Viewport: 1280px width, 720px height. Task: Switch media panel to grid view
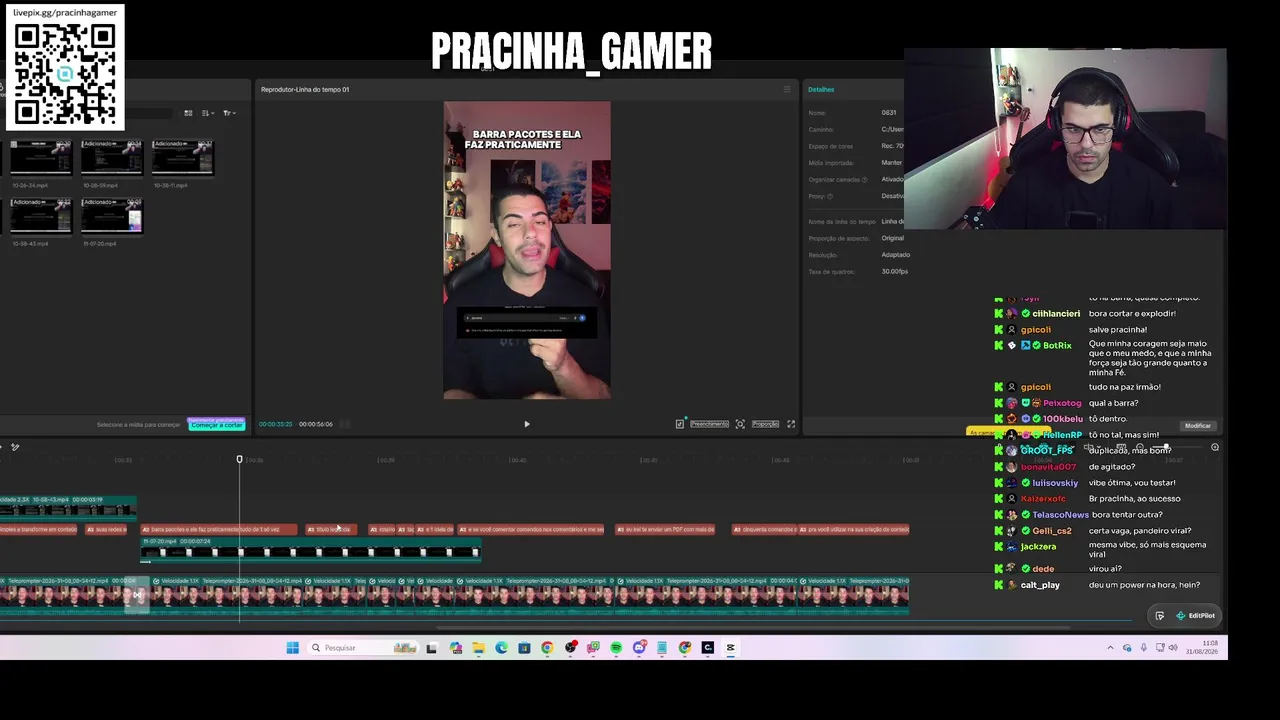coord(190,113)
